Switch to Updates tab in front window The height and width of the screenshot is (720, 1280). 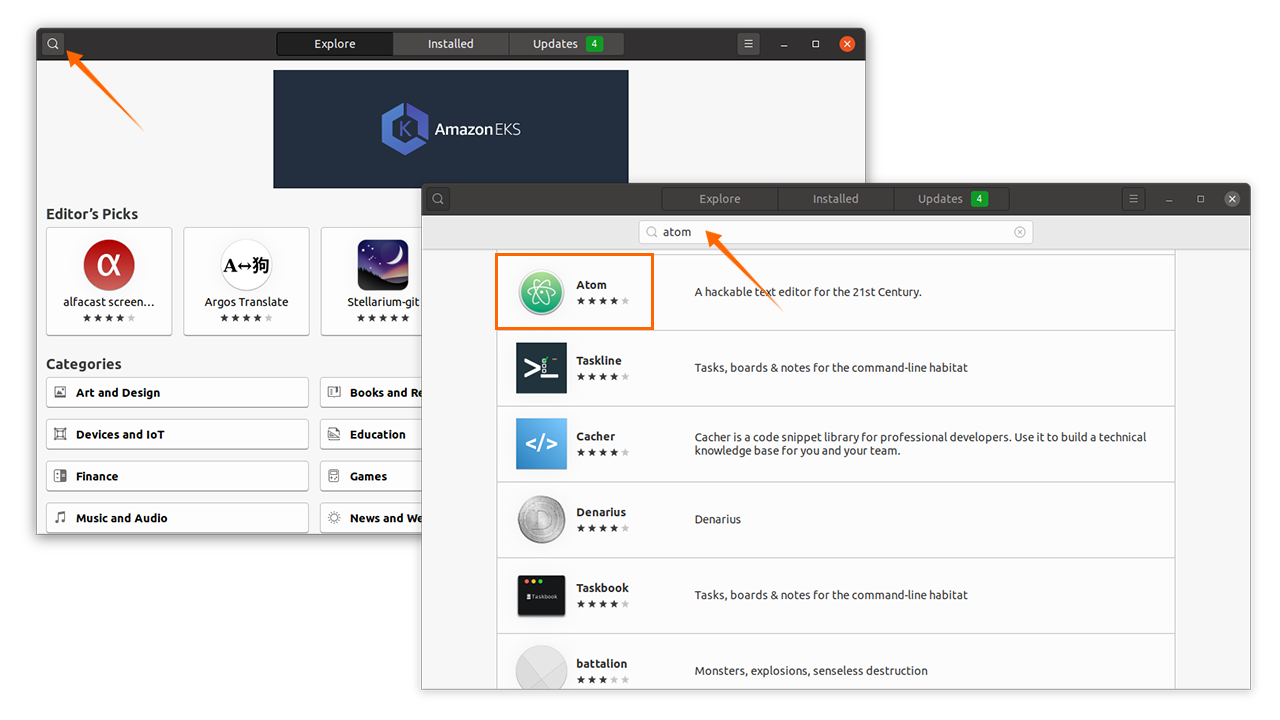pyautogui.click(x=952, y=199)
